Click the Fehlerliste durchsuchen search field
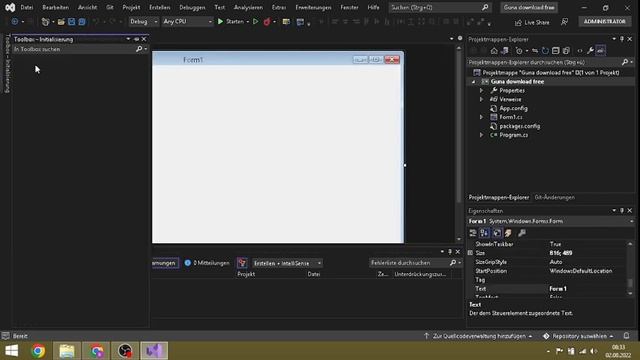This screenshot has height=360, width=640. 409,263
